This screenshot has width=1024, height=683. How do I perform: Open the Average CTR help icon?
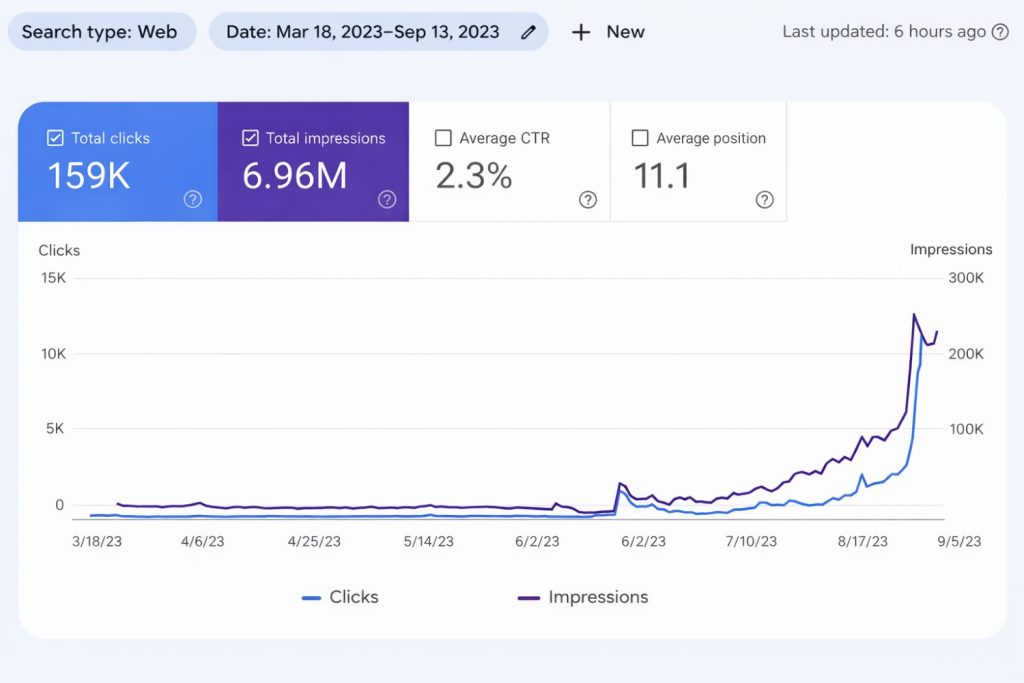[588, 199]
